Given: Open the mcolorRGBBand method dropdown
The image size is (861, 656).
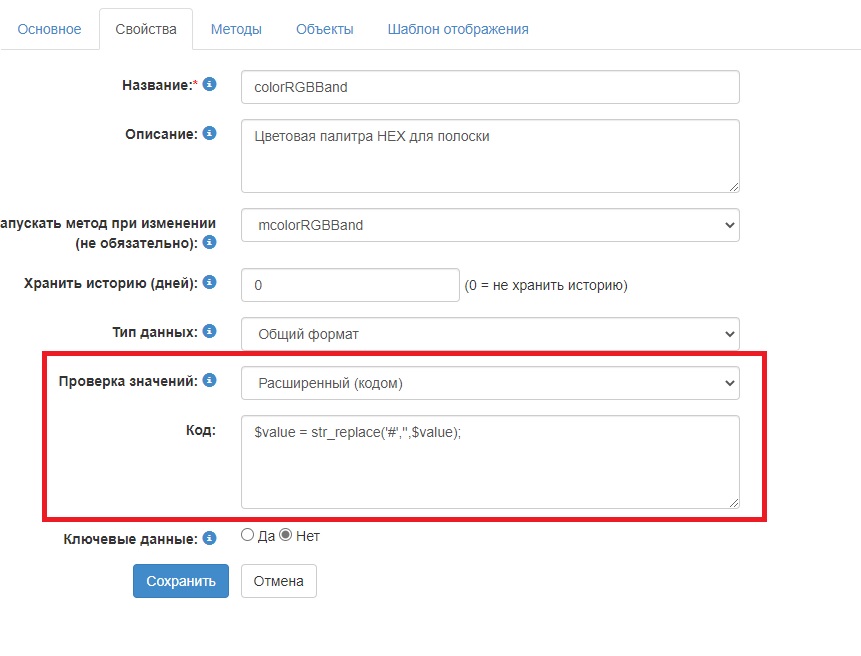Looking at the screenshot, I should click(490, 225).
